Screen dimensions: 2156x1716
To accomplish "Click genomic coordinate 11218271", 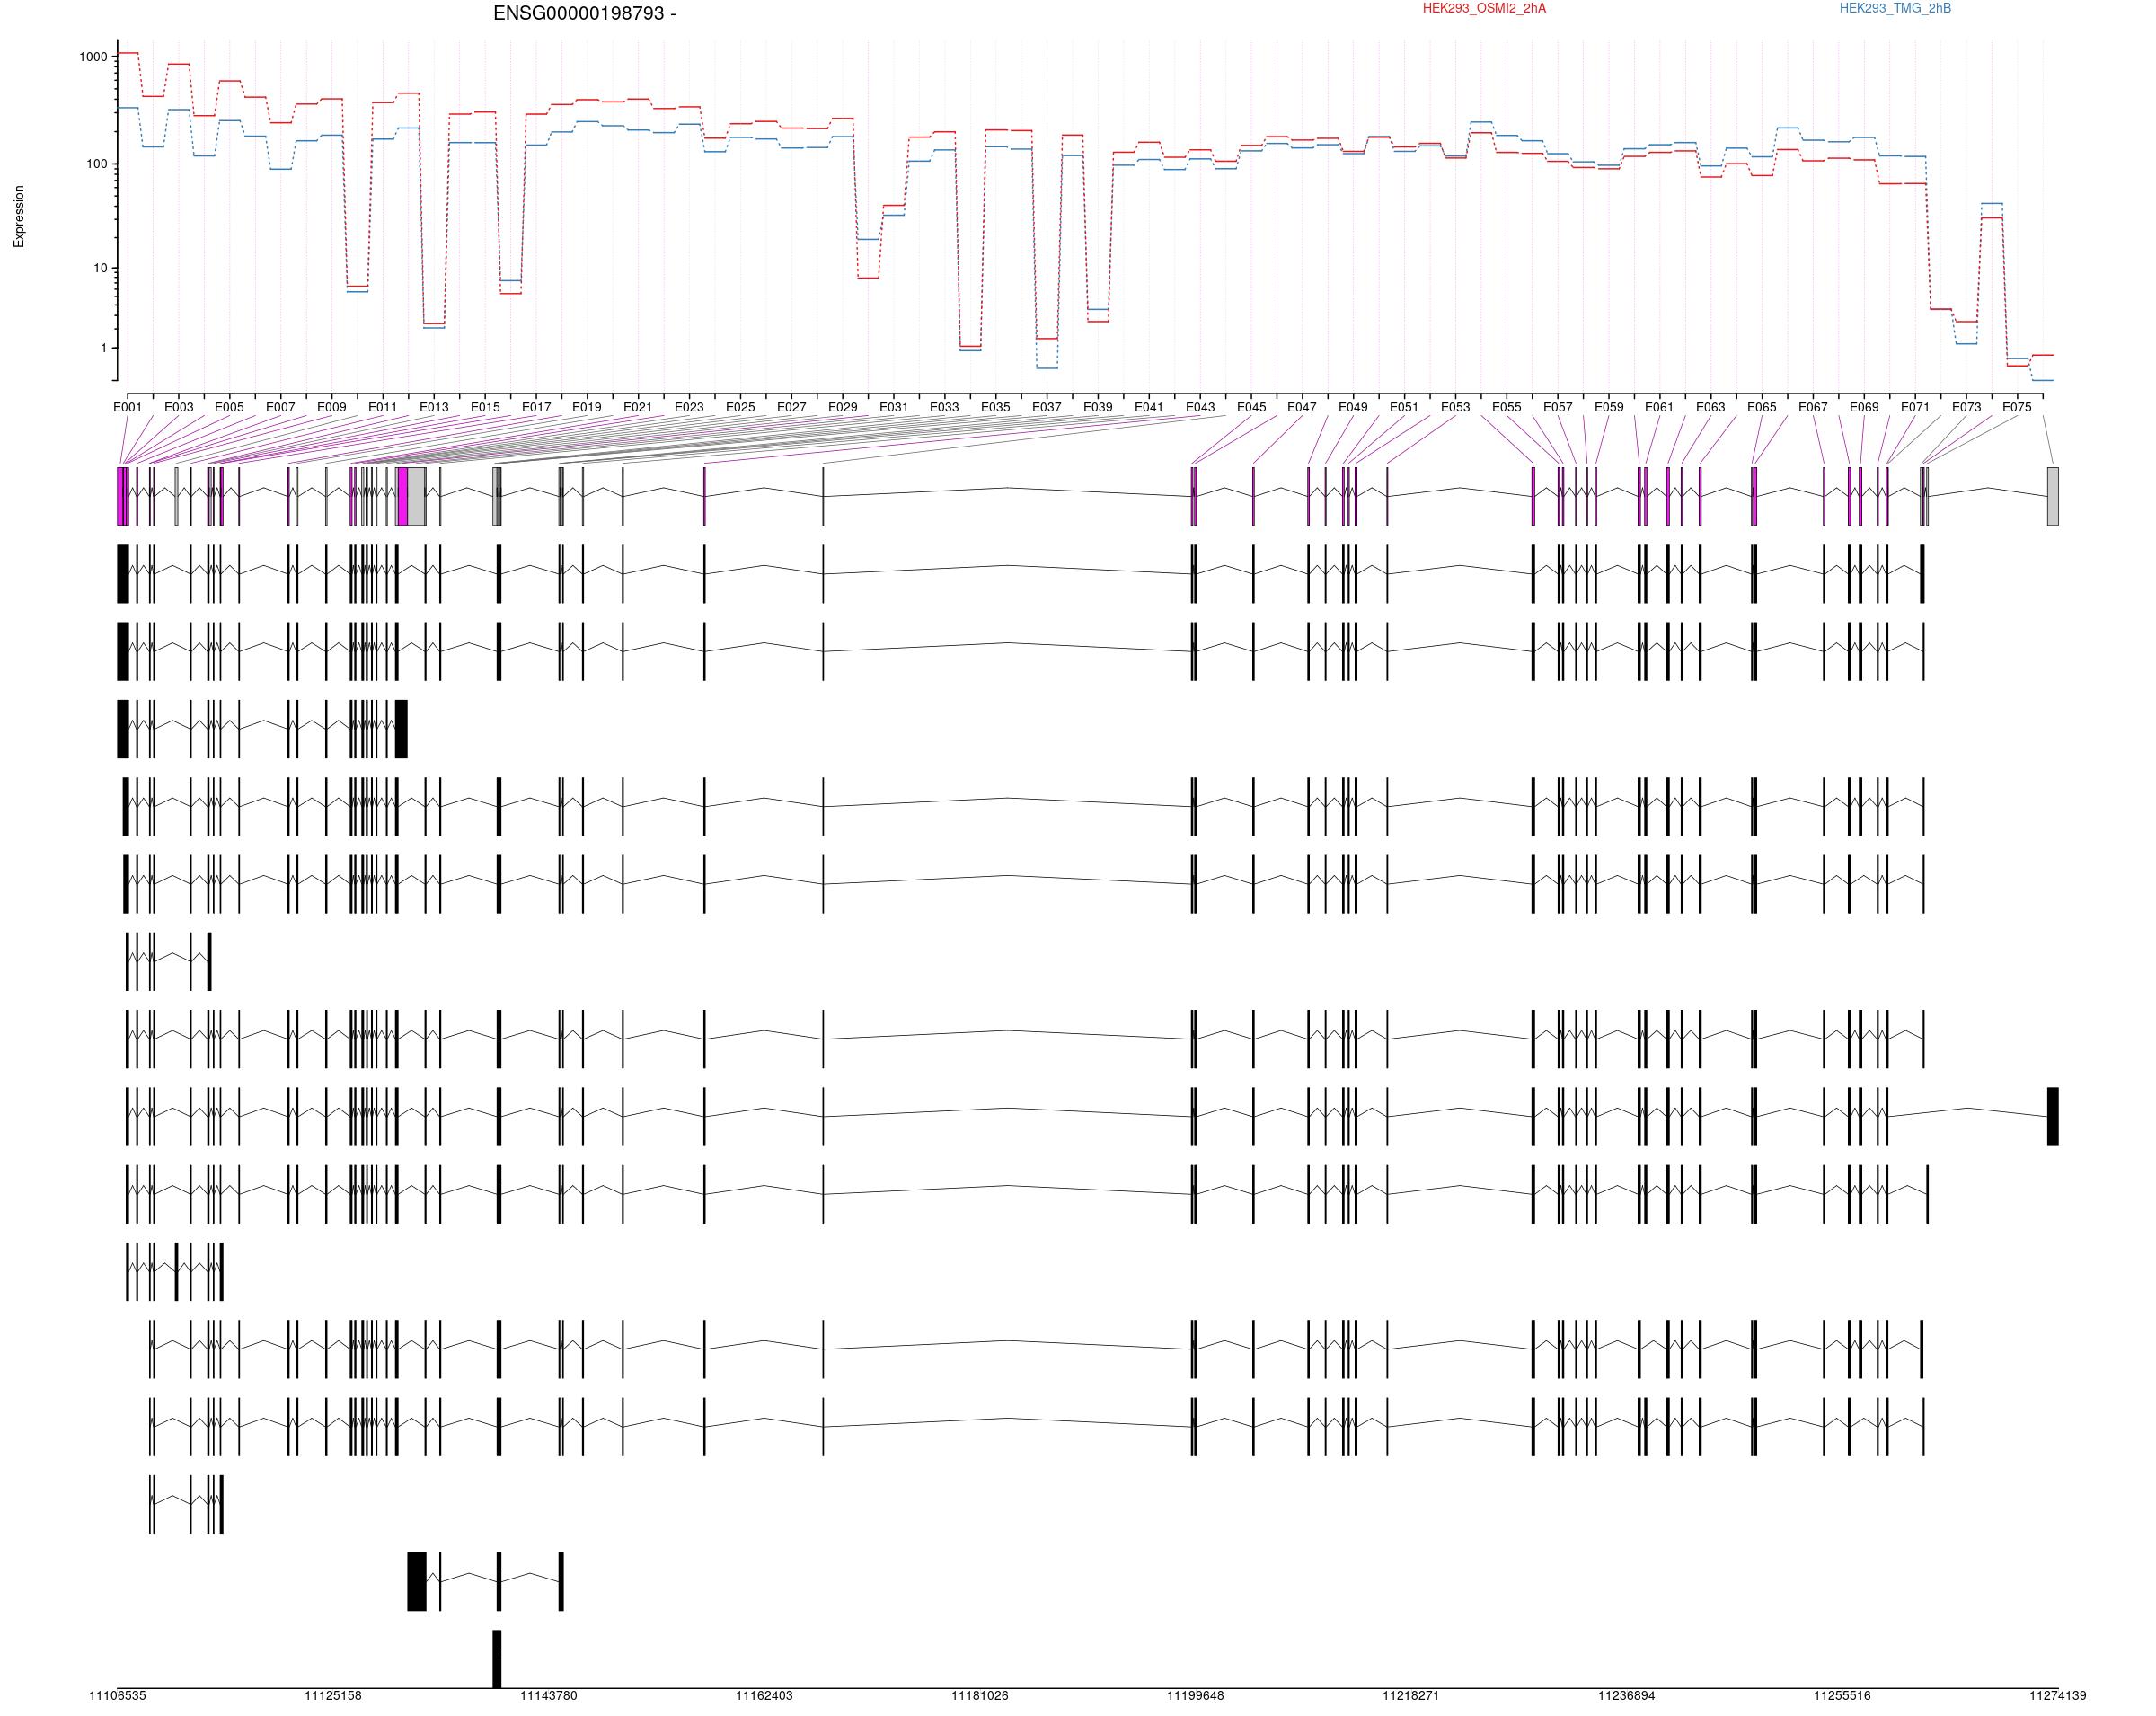I will 1411,1696.
